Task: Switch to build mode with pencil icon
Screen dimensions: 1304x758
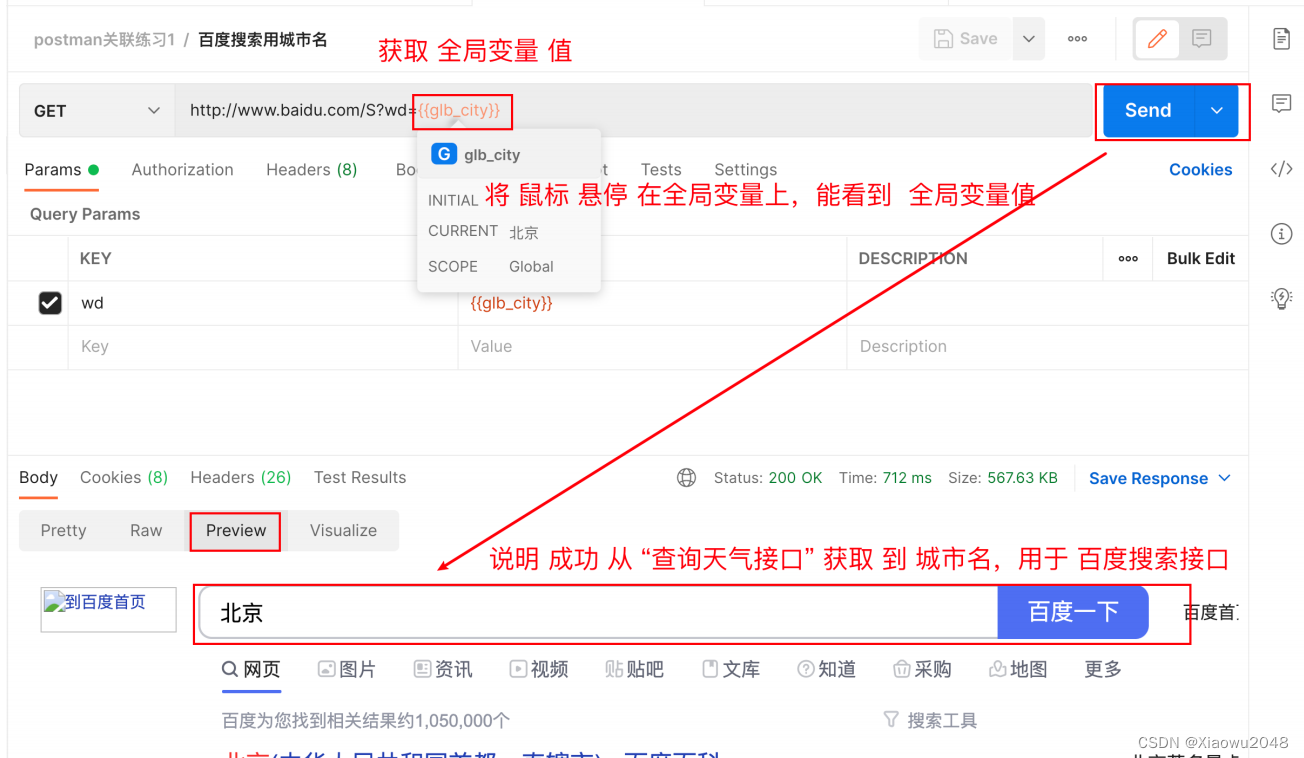Action: [1158, 39]
